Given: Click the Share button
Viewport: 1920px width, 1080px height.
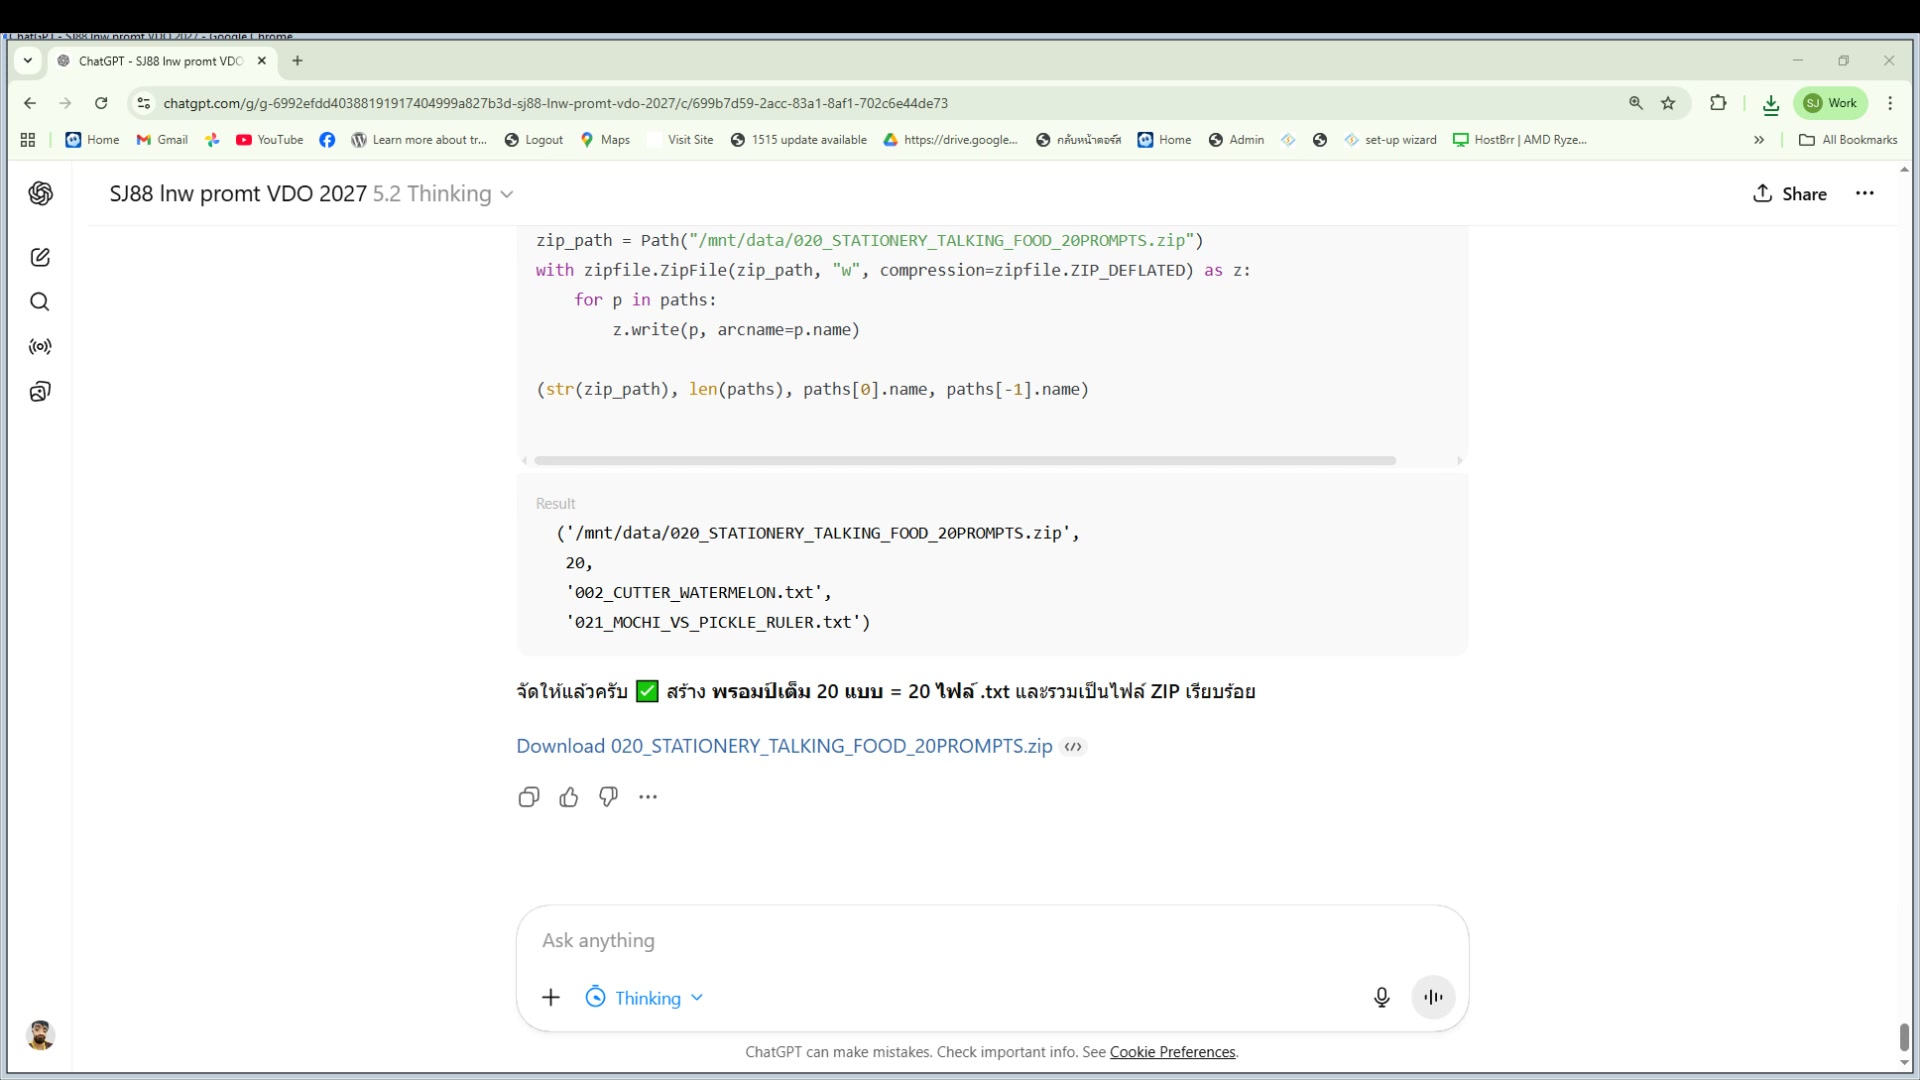Looking at the screenshot, I should tap(1790, 194).
